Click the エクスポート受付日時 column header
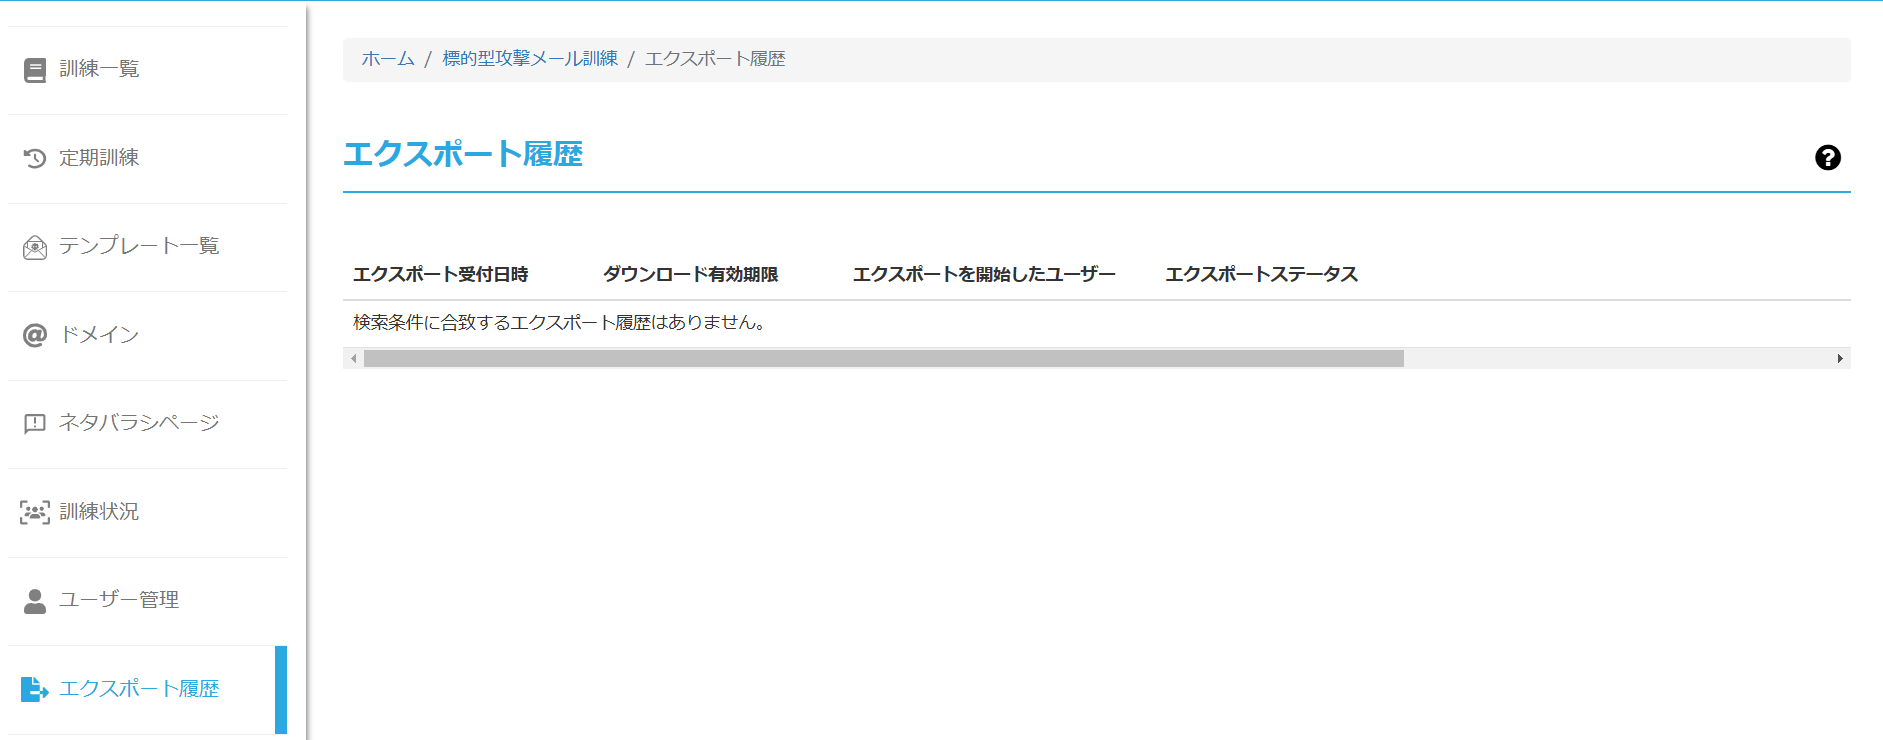This screenshot has width=1883, height=740. coord(440,274)
